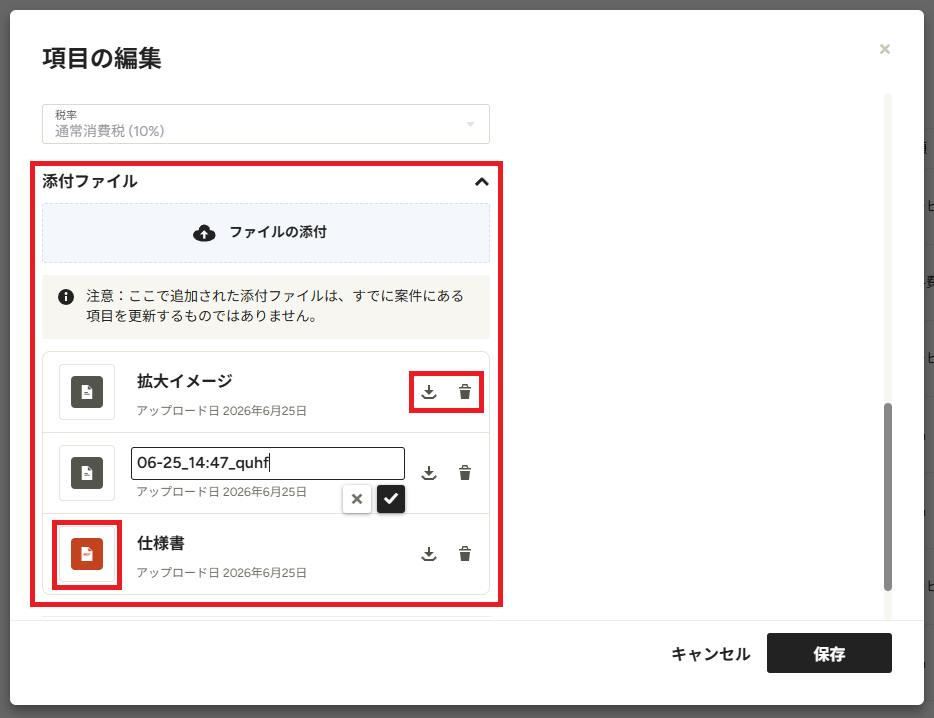Delete the 06-25_14:47_quhf file
Screen dimensions: 934x718
465,473
